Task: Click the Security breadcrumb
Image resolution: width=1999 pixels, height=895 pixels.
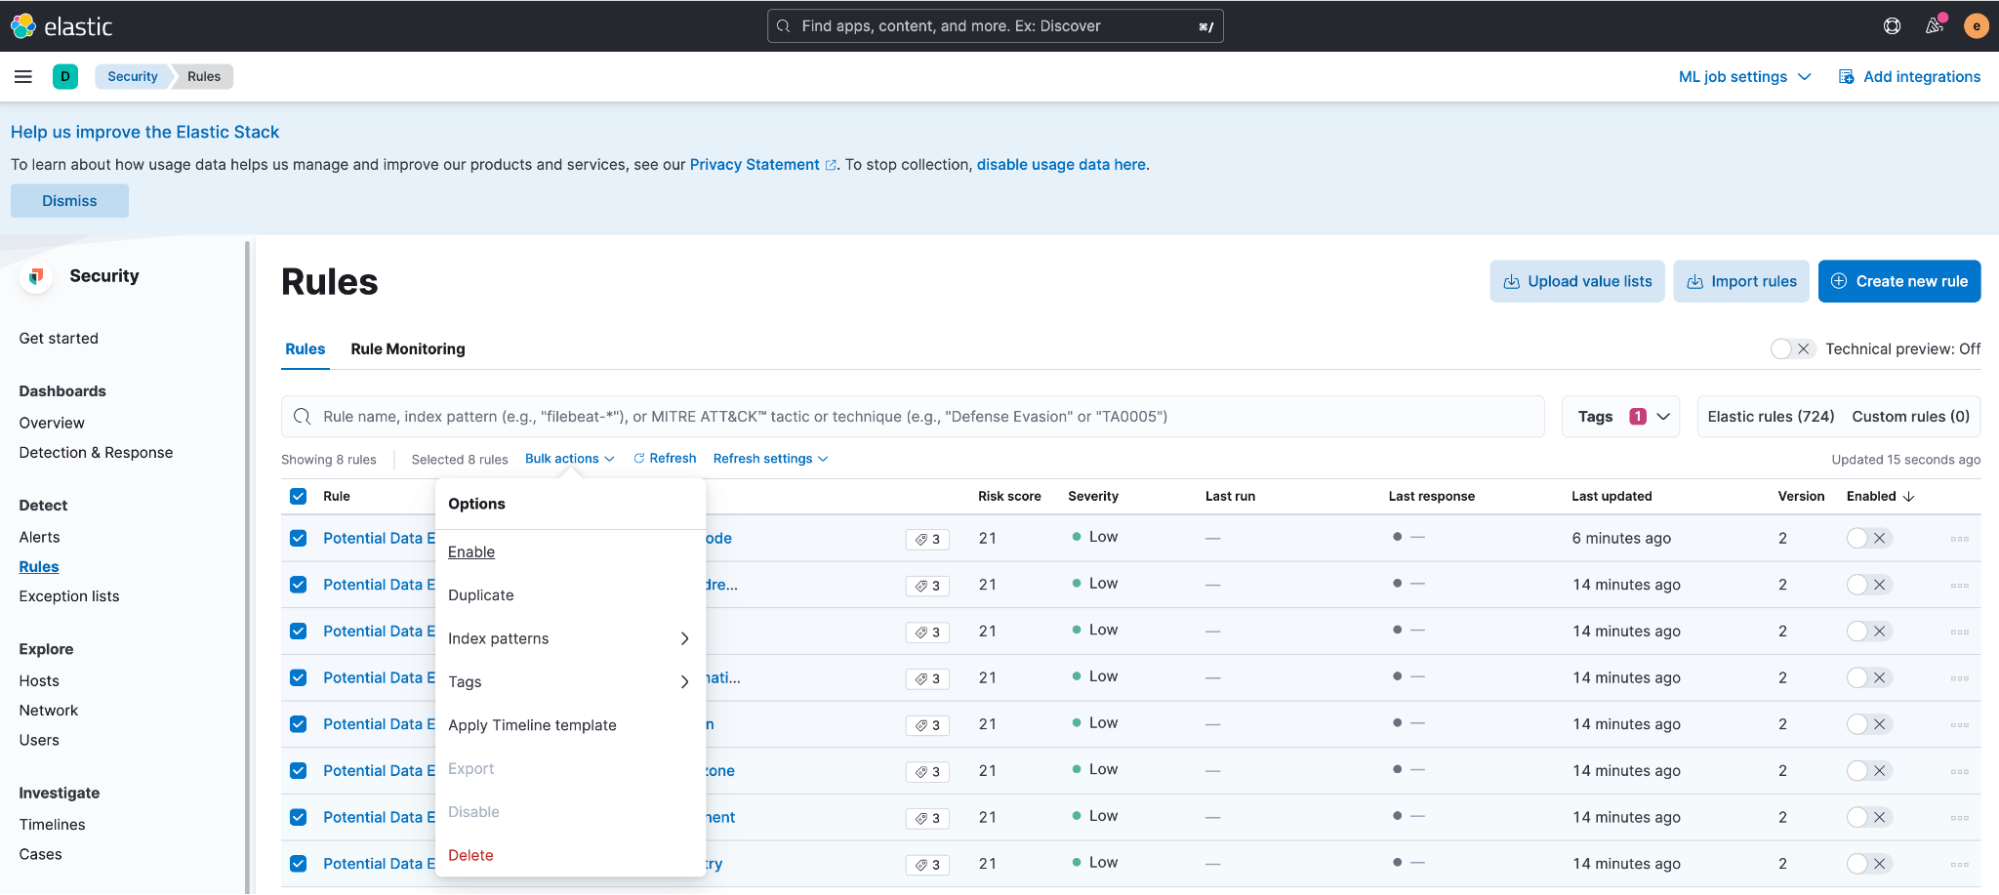Action: click(x=133, y=76)
